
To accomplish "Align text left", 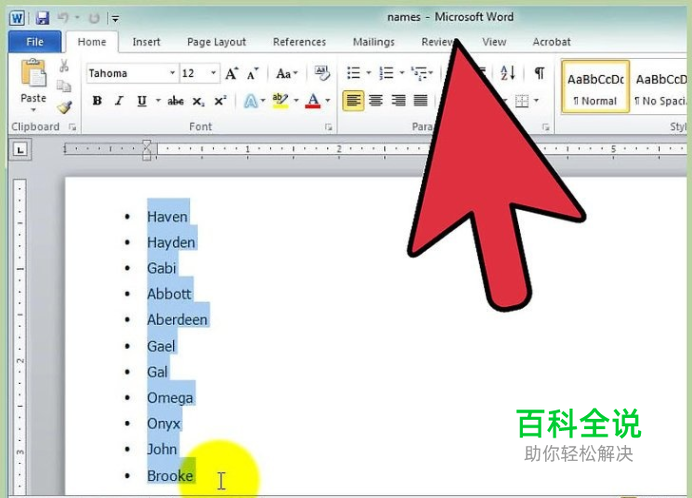I will pos(353,101).
